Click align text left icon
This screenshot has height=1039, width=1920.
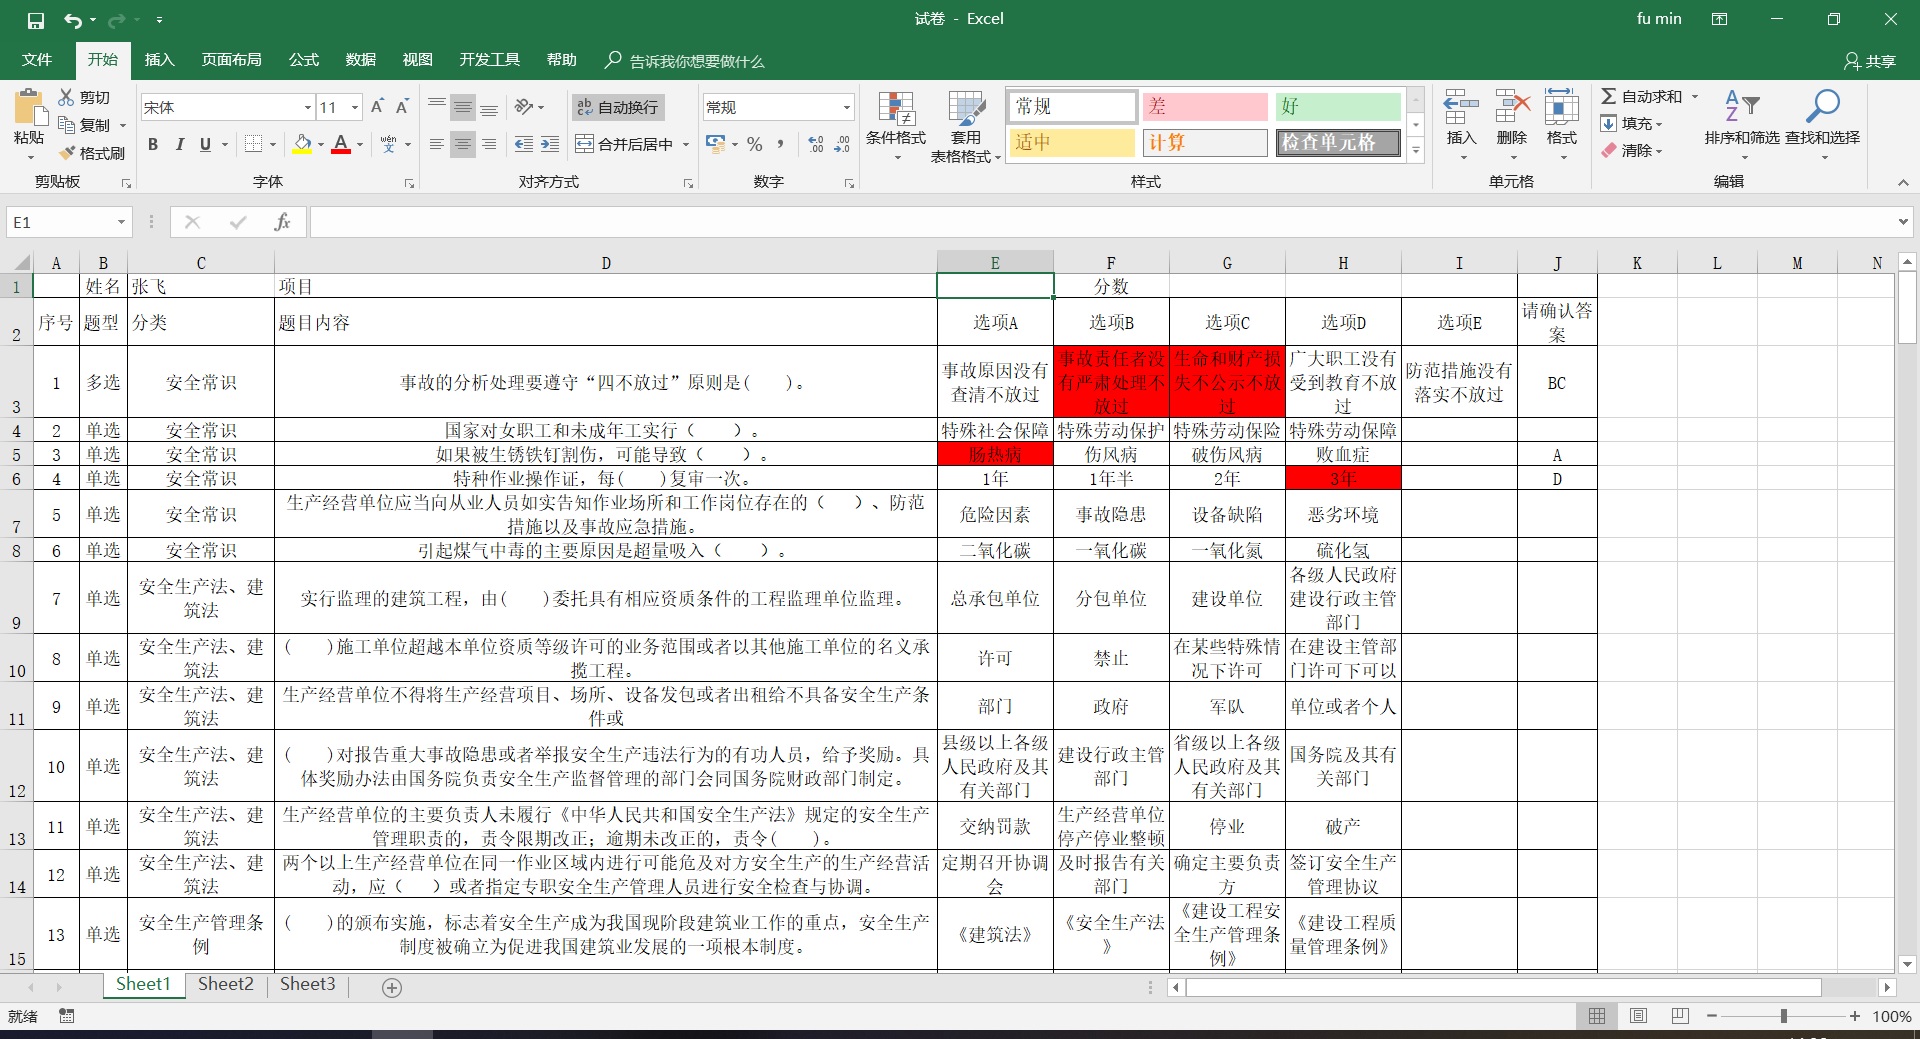(437, 145)
